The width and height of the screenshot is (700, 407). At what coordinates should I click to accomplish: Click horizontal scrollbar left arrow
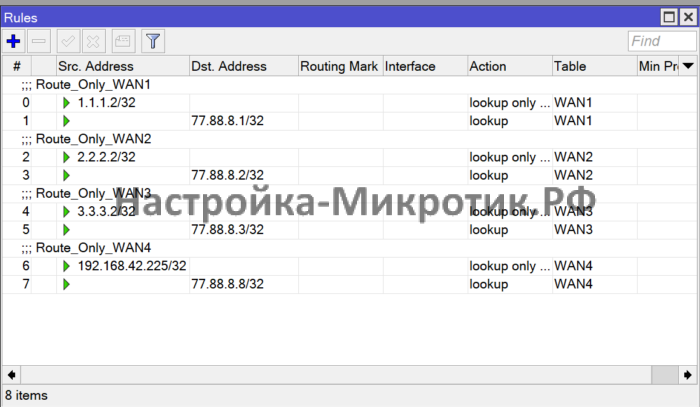[11, 373]
